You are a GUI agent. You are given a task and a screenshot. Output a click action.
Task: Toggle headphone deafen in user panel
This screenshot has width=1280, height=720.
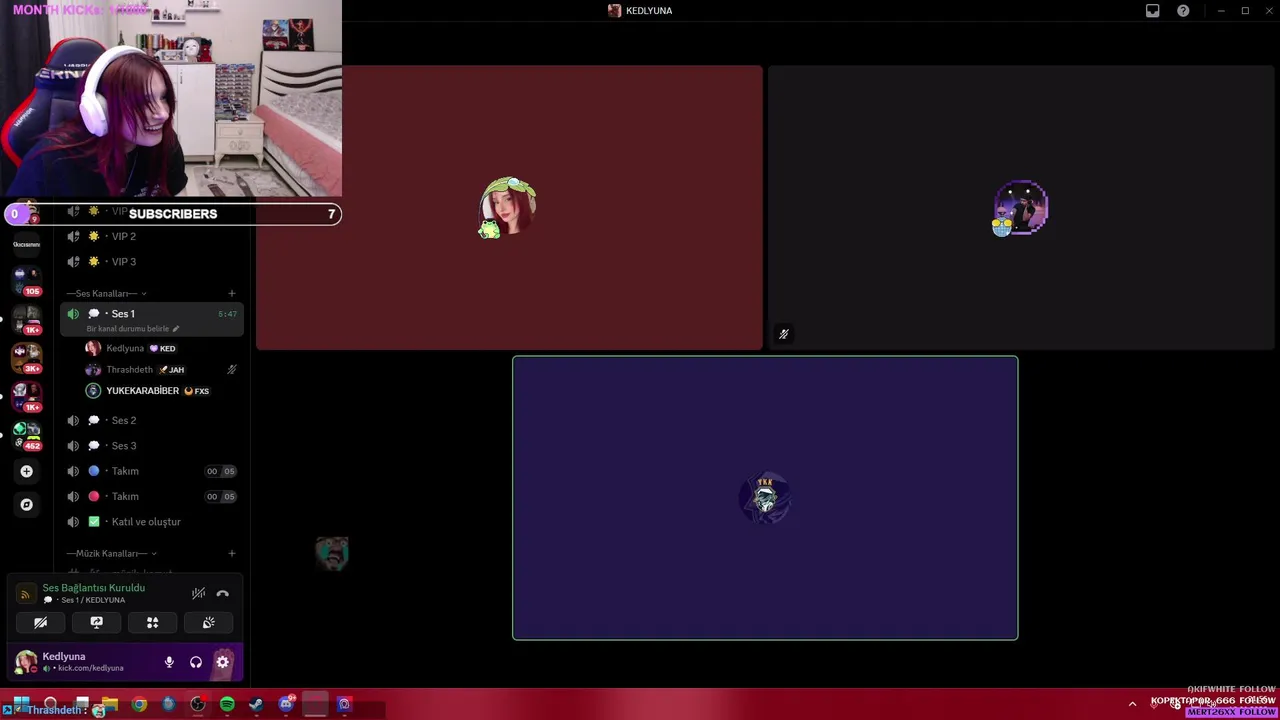(196, 662)
